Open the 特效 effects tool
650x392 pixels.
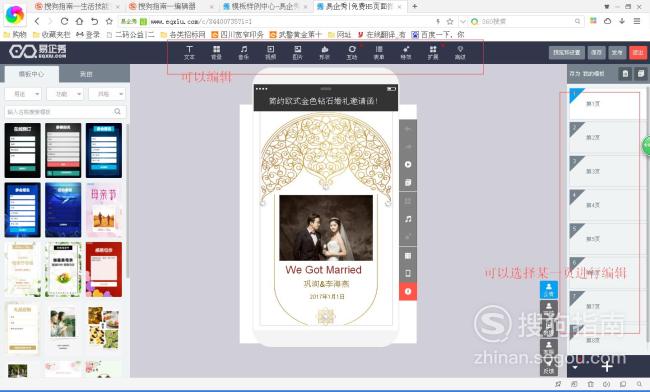pyautogui.click(x=406, y=53)
